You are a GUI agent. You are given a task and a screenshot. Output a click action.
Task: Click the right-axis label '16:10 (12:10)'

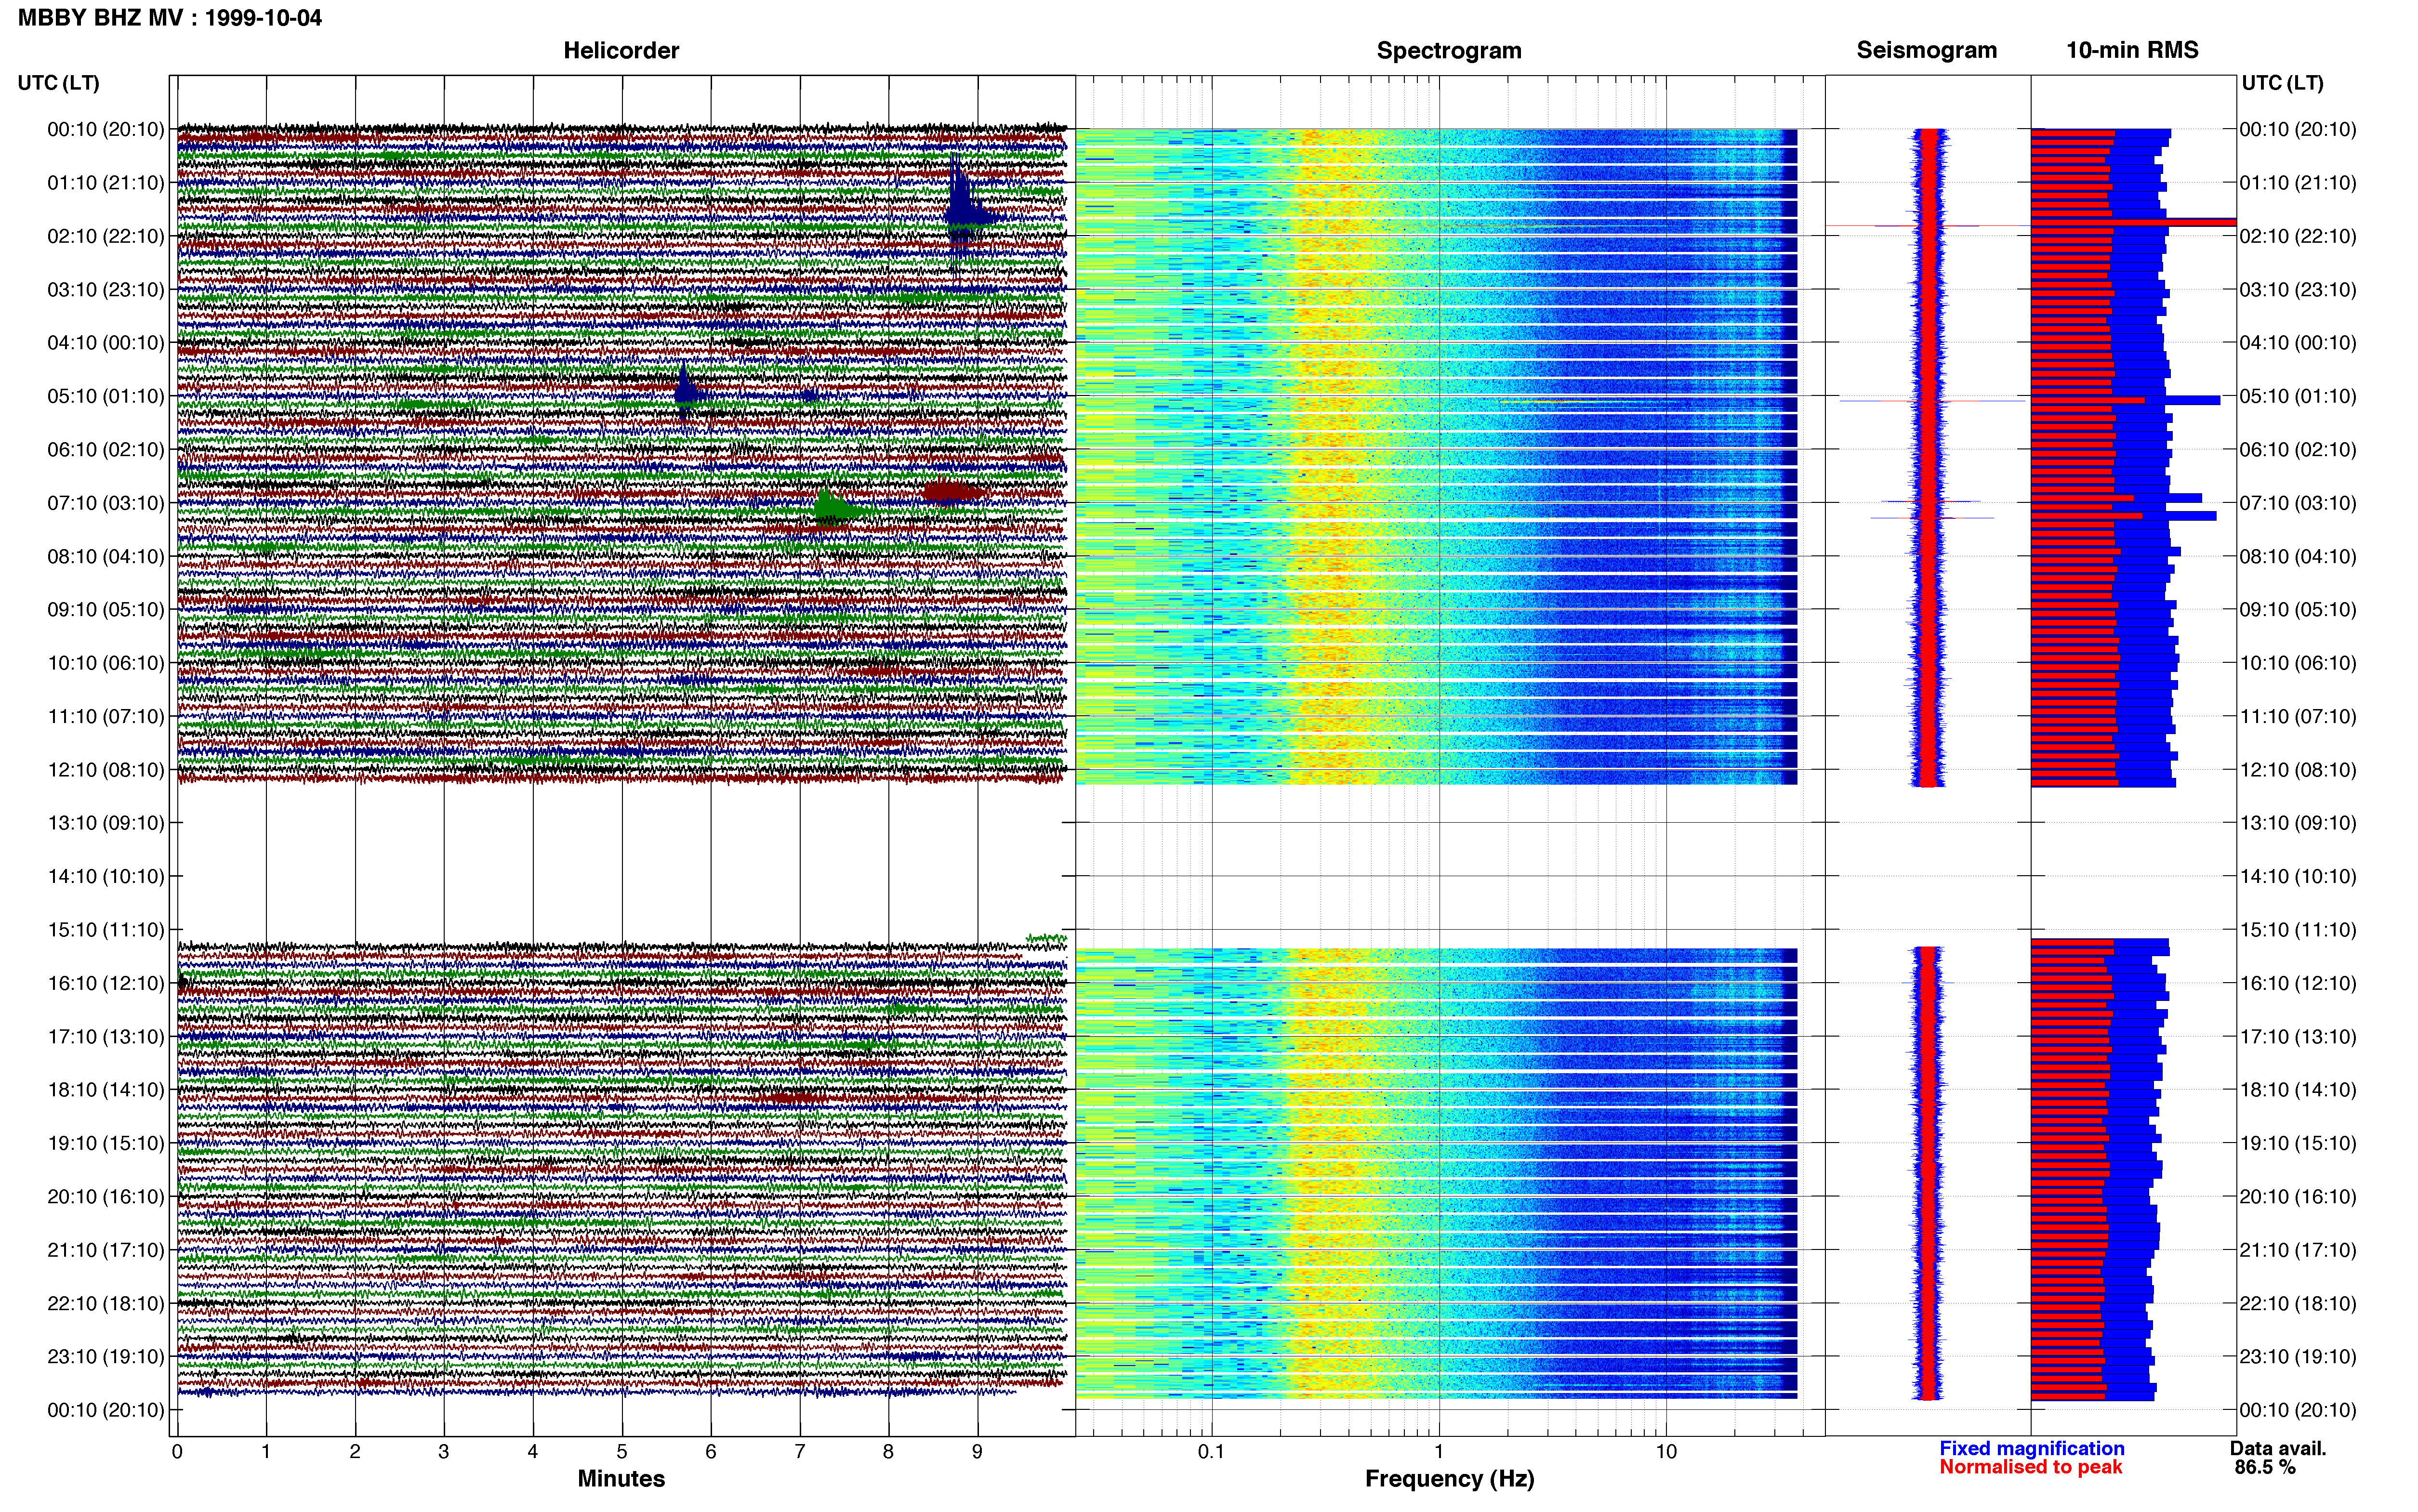tap(2298, 983)
